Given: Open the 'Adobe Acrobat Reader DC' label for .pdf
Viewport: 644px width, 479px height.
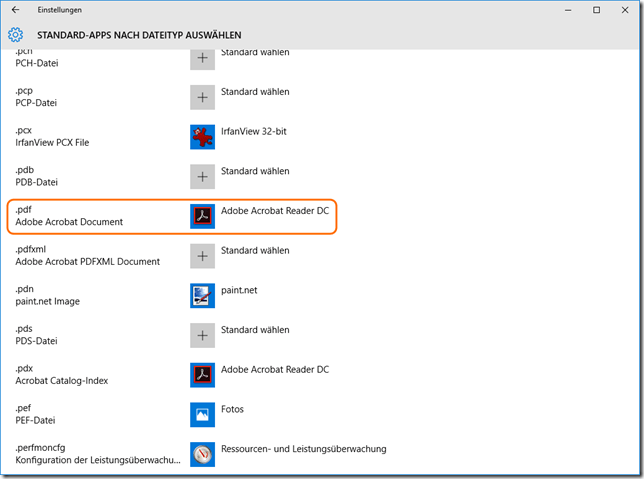Looking at the screenshot, I should pos(275,211).
